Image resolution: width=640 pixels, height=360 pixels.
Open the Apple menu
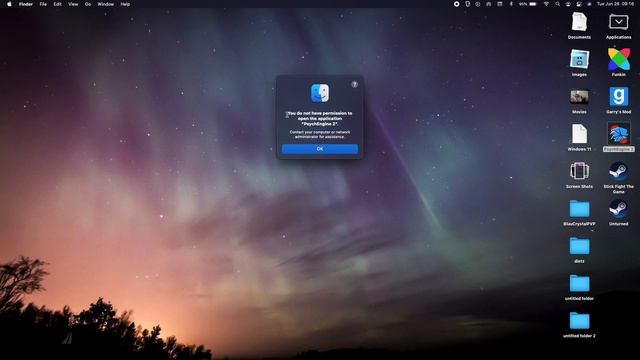pos(9,4)
